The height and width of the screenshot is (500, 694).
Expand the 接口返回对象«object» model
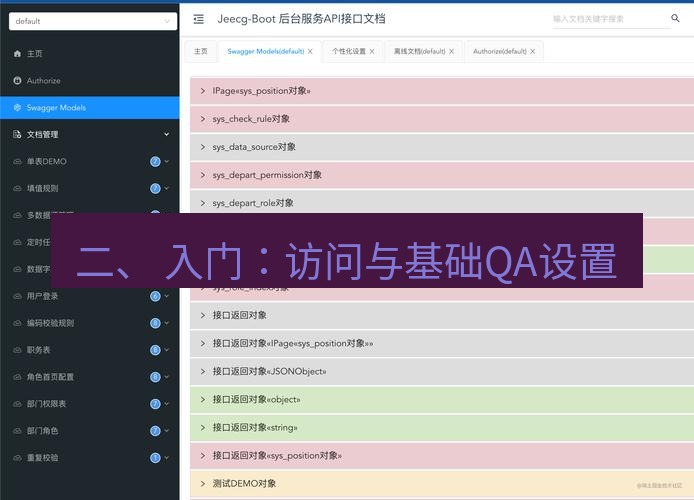click(x=442, y=400)
